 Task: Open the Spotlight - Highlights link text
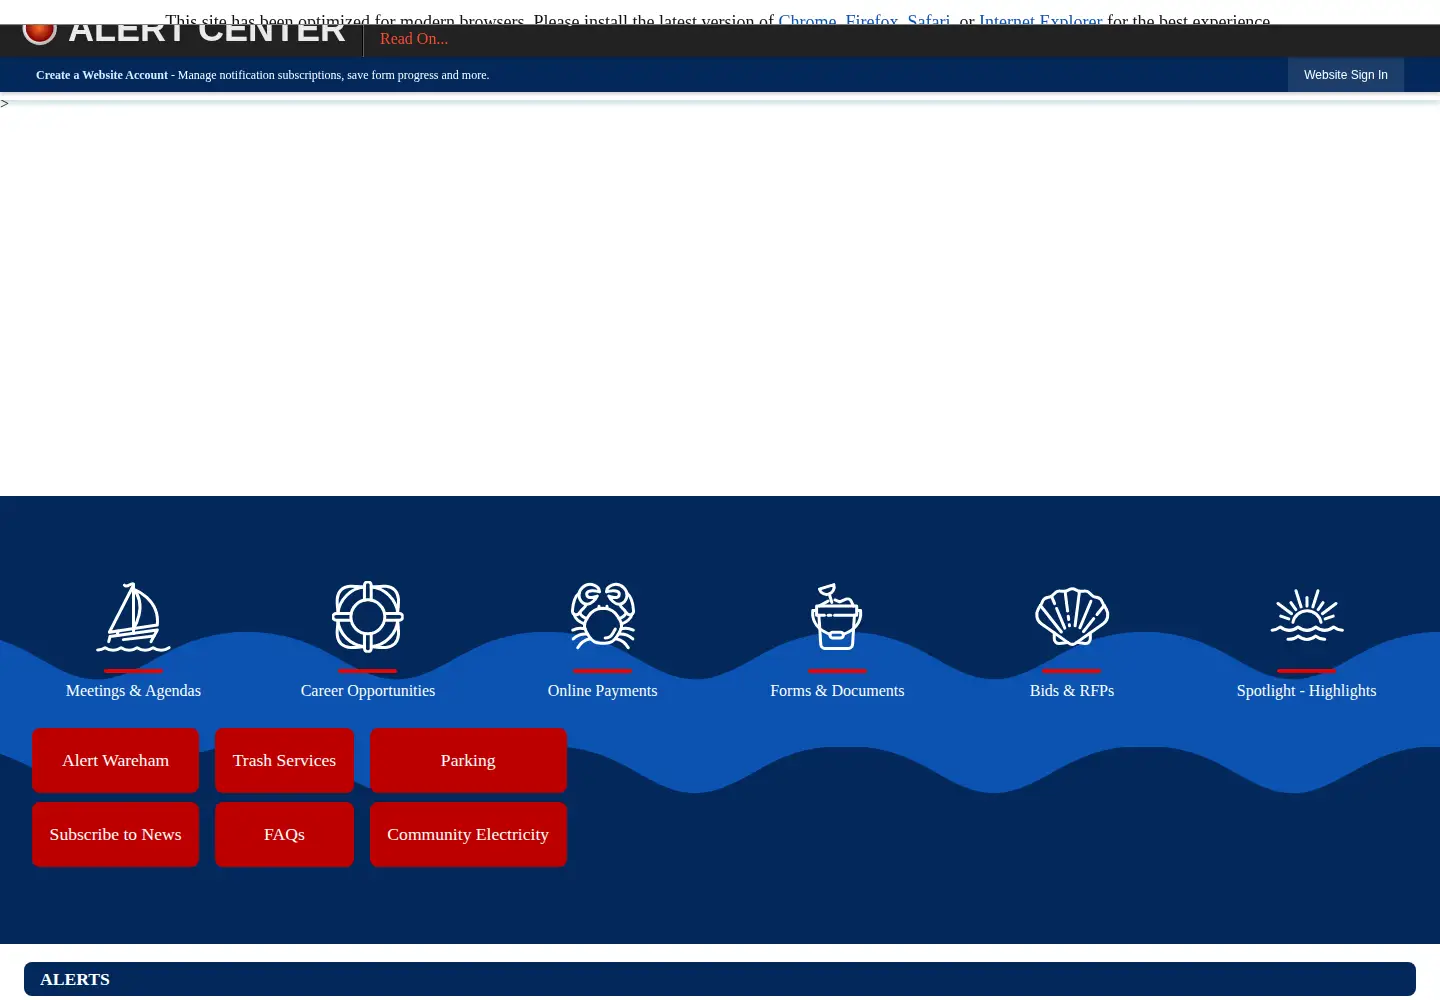[1307, 691]
